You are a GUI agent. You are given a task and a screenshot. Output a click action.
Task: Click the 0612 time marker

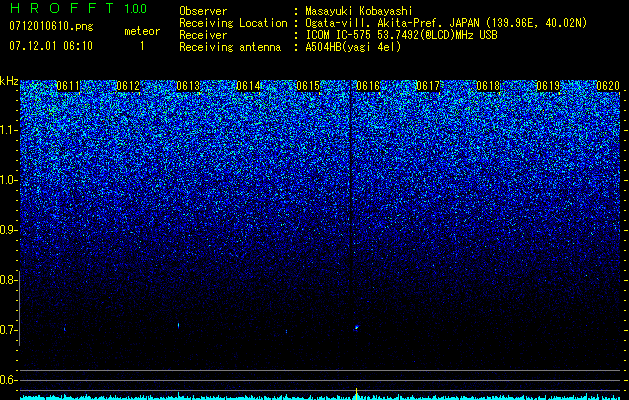pyautogui.click(x=128, y=86)
